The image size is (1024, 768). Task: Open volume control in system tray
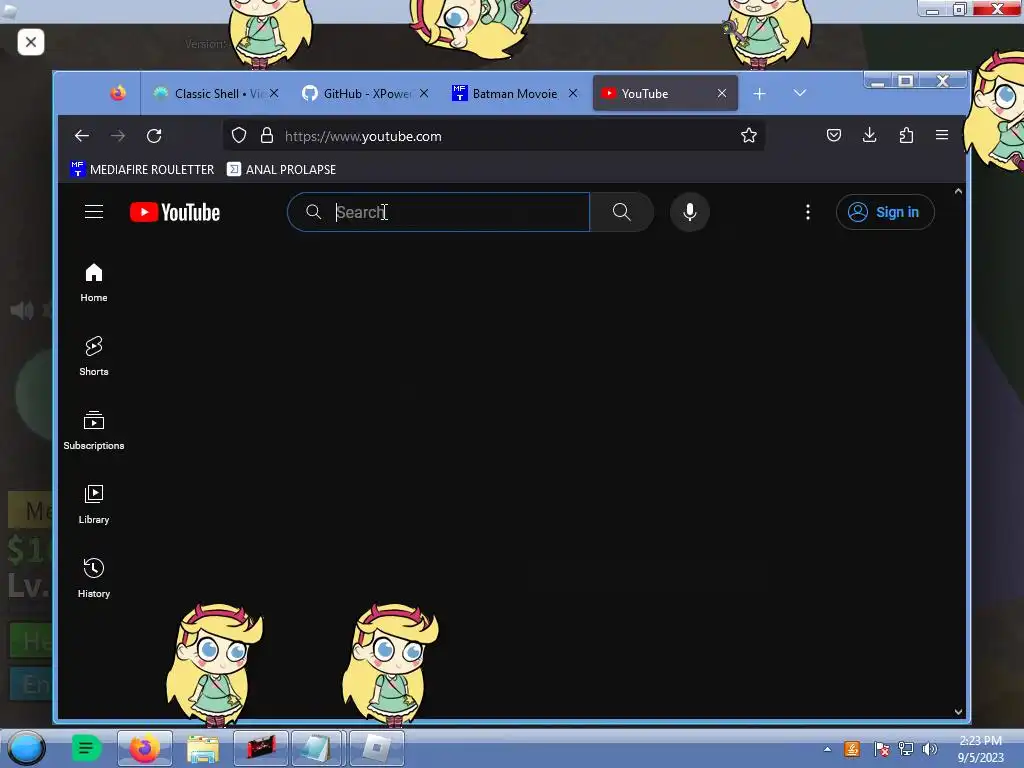click(x=929, y=749)
